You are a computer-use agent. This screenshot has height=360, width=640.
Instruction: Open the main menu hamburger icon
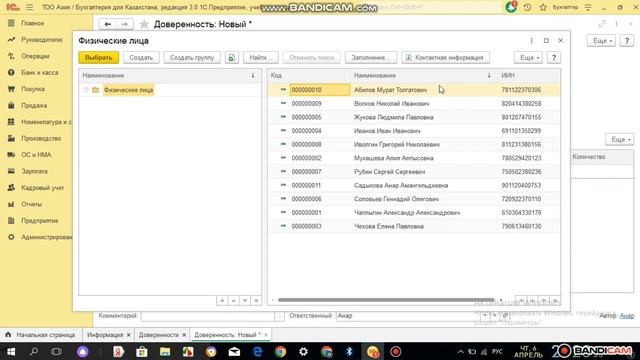point(29,7)
